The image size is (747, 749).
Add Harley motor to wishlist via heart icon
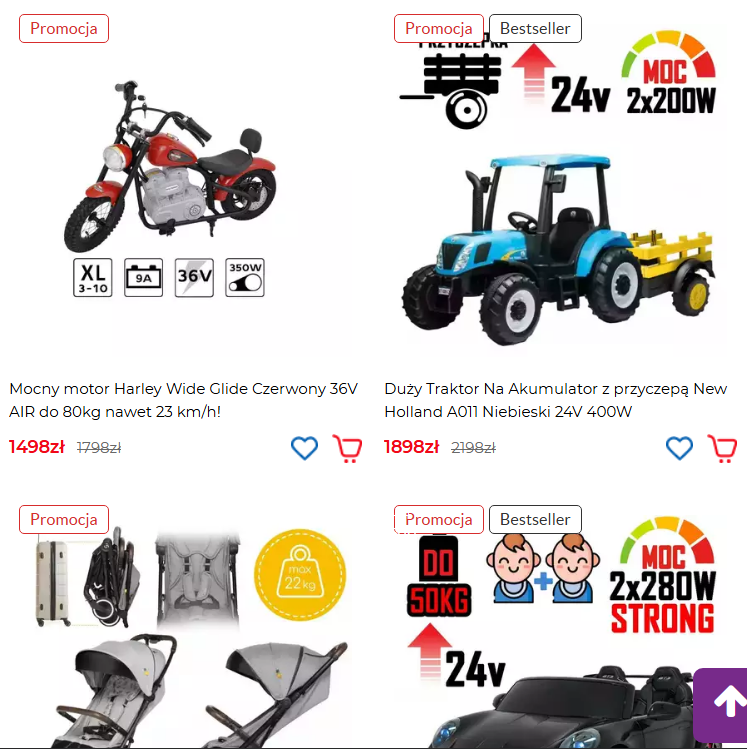(x=304, y=448)
